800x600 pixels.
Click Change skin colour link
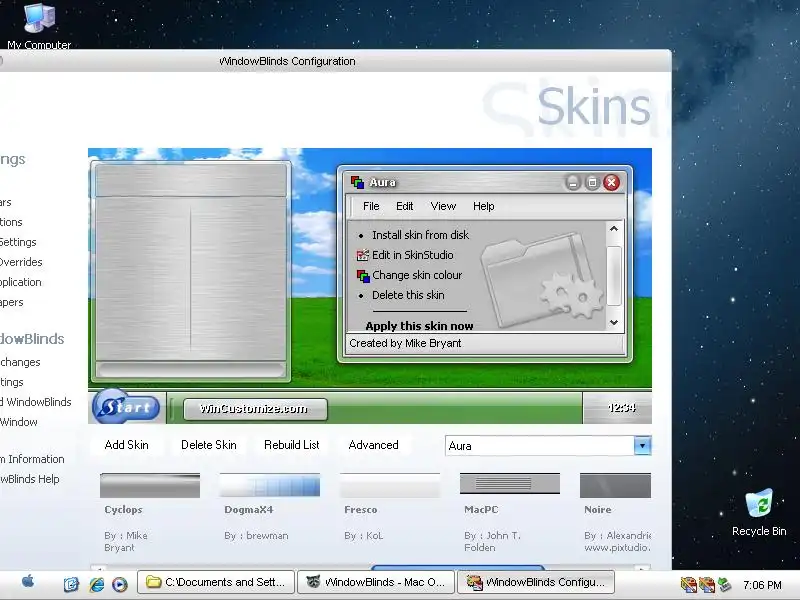(417, 276)
